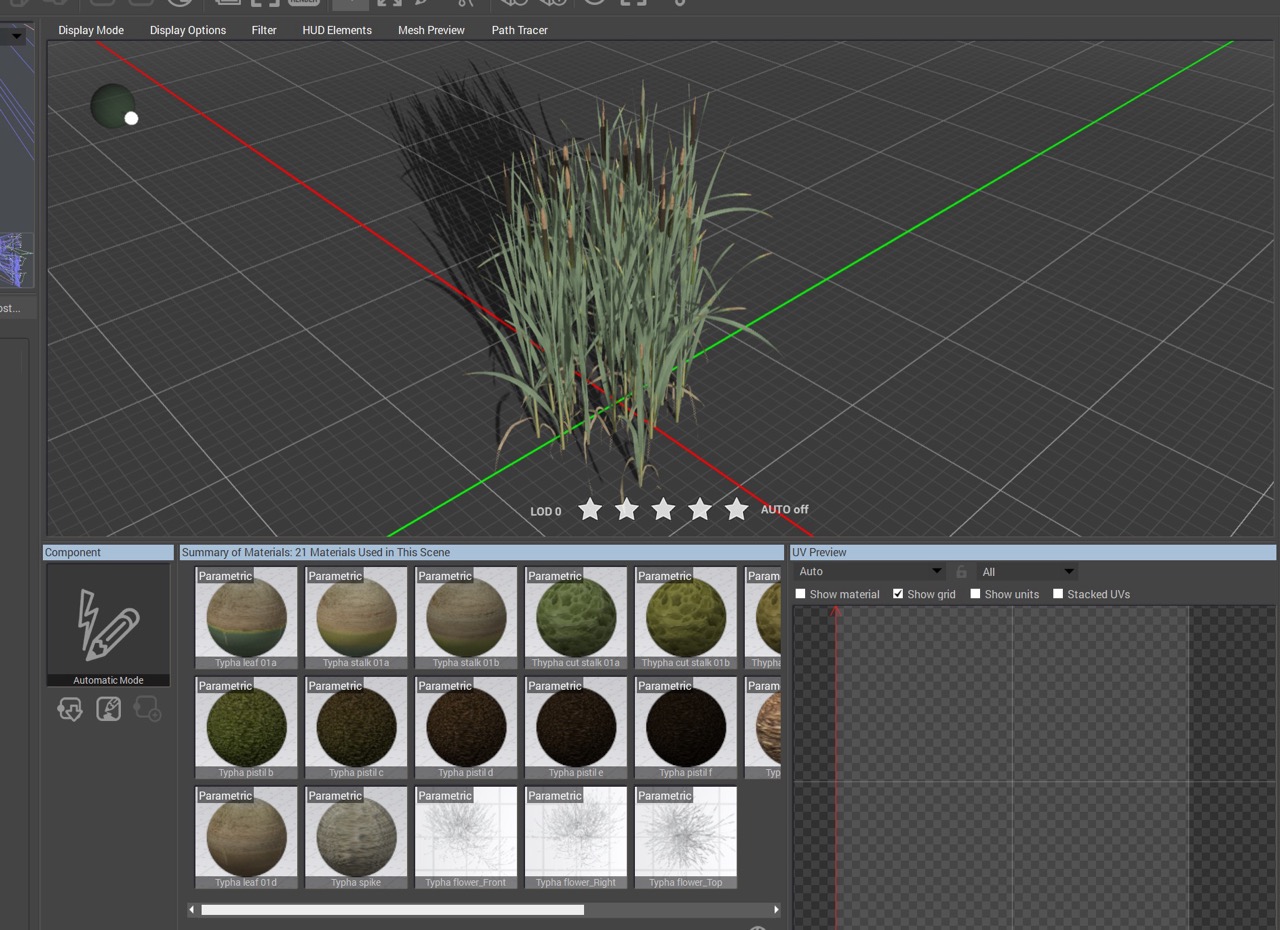This screenshot has height=930, width=1280.
Task: Click the materials scrollbar left arrow
Action: pyautogui.click(x=191, y=910)
